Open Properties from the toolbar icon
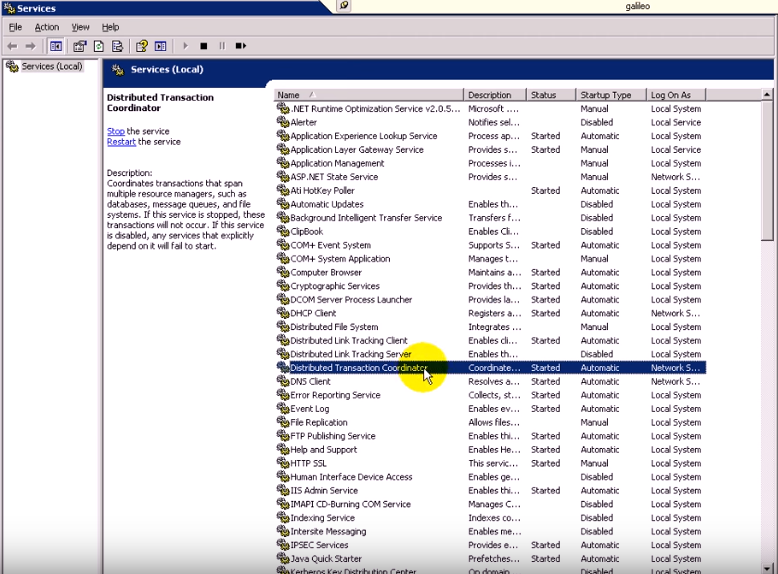Image resolution: width=778 pixels, height=574 pixels. (80, 46)
